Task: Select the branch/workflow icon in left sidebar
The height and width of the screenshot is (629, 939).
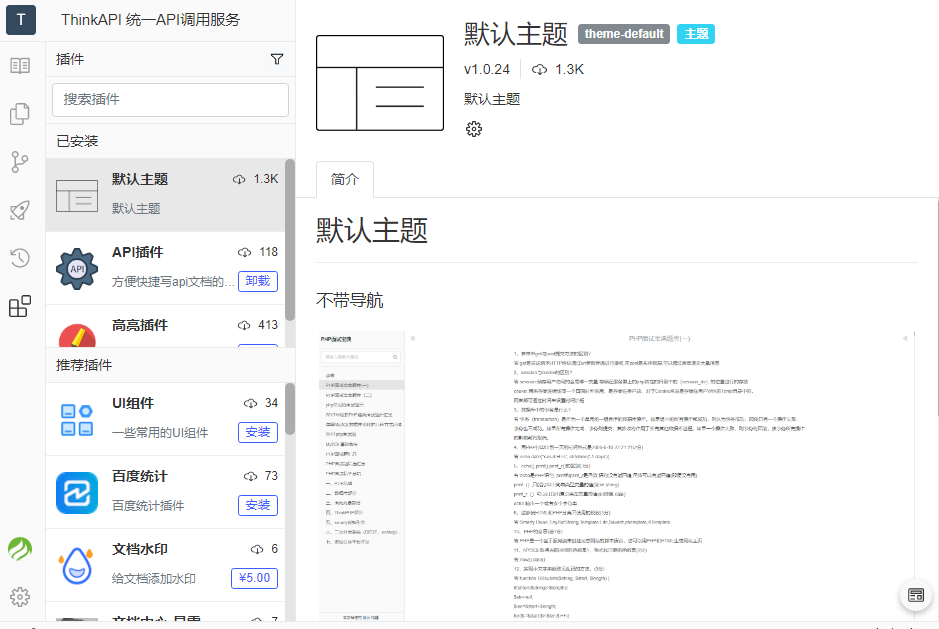Action: (x=20, y=161)
